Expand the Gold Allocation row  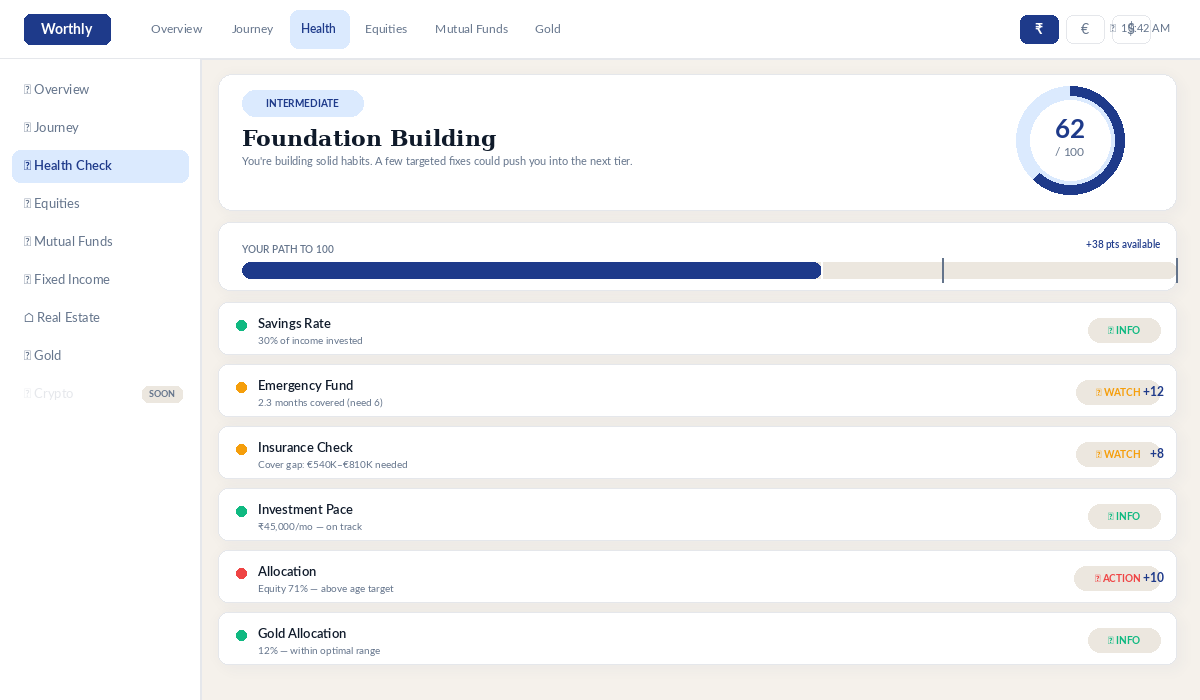tap(600, 640)
